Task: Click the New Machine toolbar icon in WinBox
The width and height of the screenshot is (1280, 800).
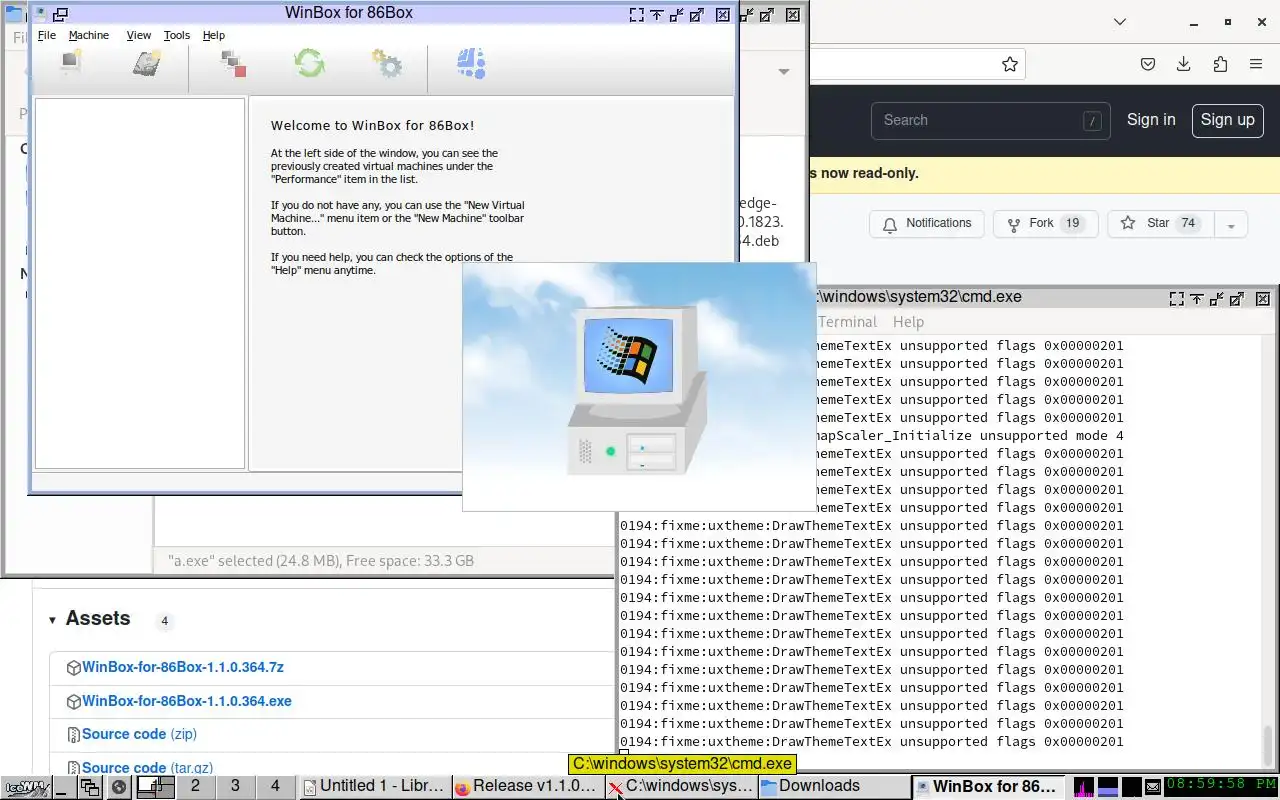Action: [x=70, y=64]
